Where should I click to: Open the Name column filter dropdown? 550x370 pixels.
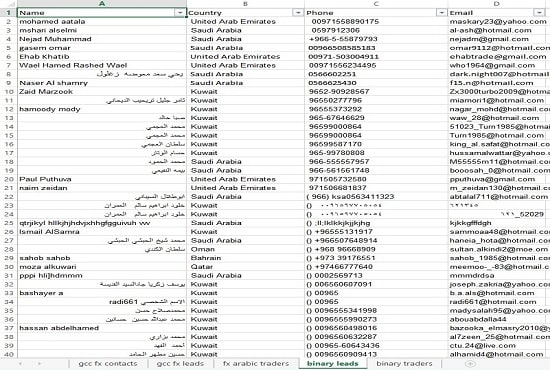(180, 13)
